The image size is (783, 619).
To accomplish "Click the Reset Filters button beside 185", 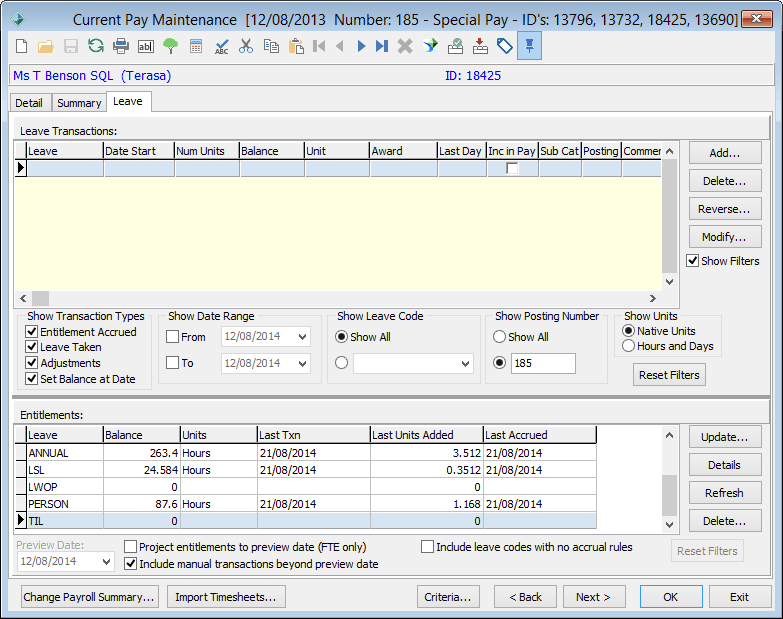I will tap(669, 375).
